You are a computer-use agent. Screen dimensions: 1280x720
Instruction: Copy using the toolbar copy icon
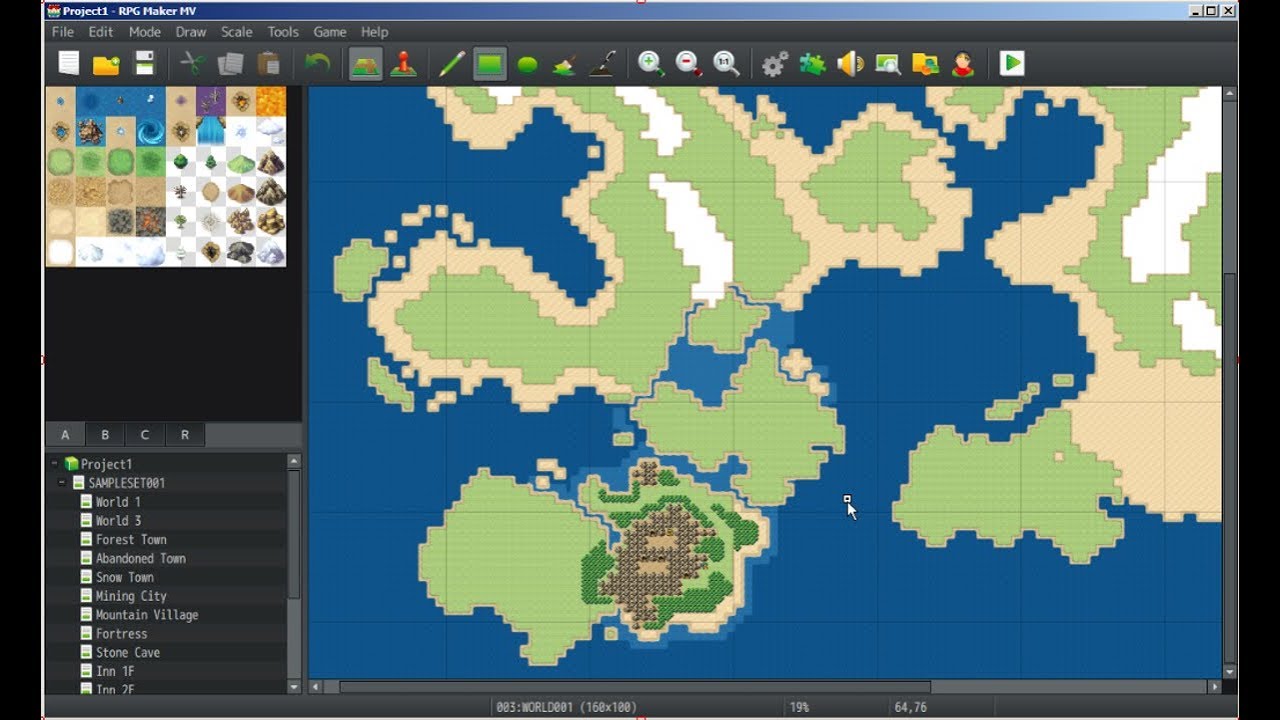pyautogui.click(x=231, y=64)
